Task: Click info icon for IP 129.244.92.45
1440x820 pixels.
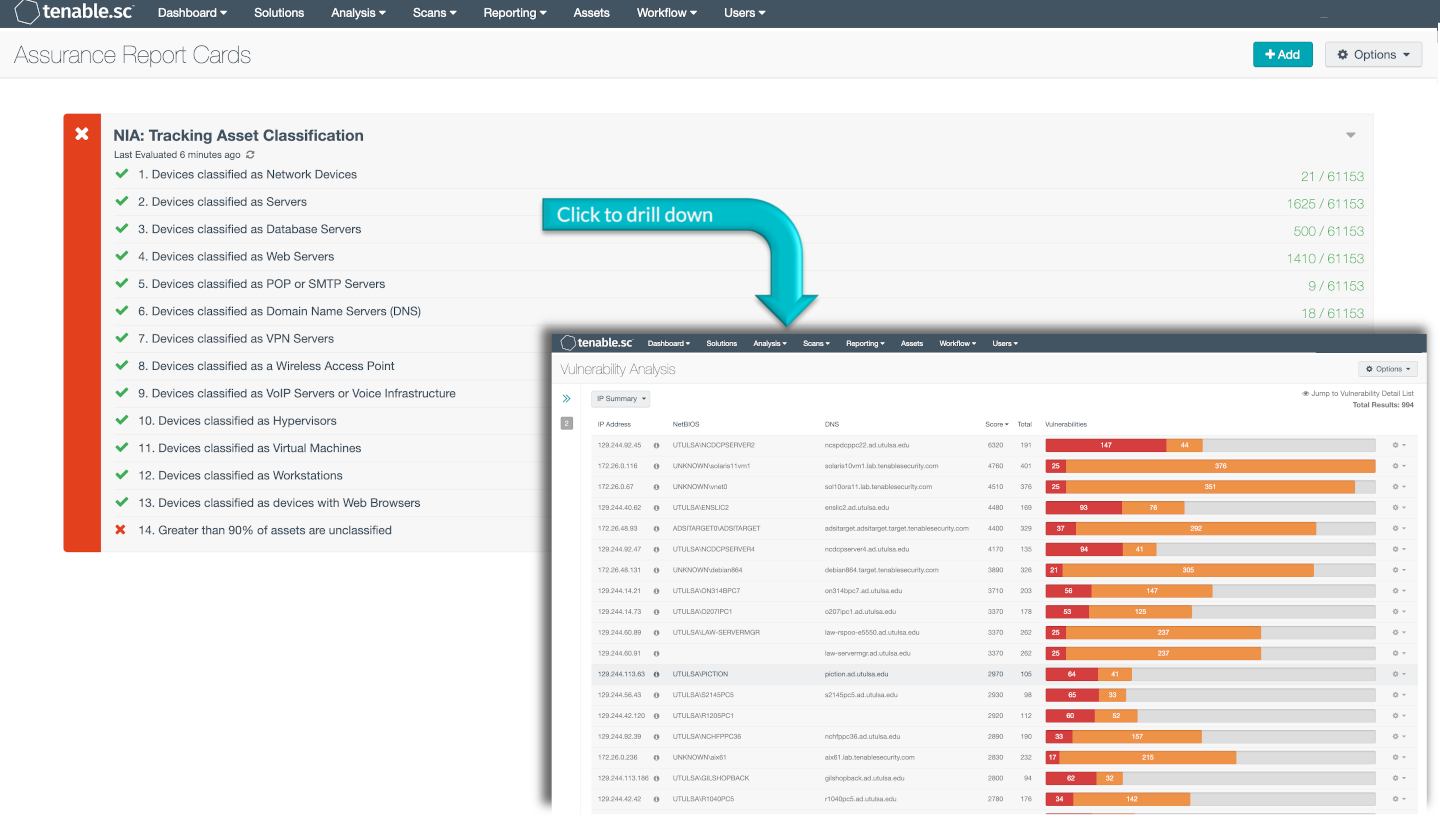Action: coord(657,445)
